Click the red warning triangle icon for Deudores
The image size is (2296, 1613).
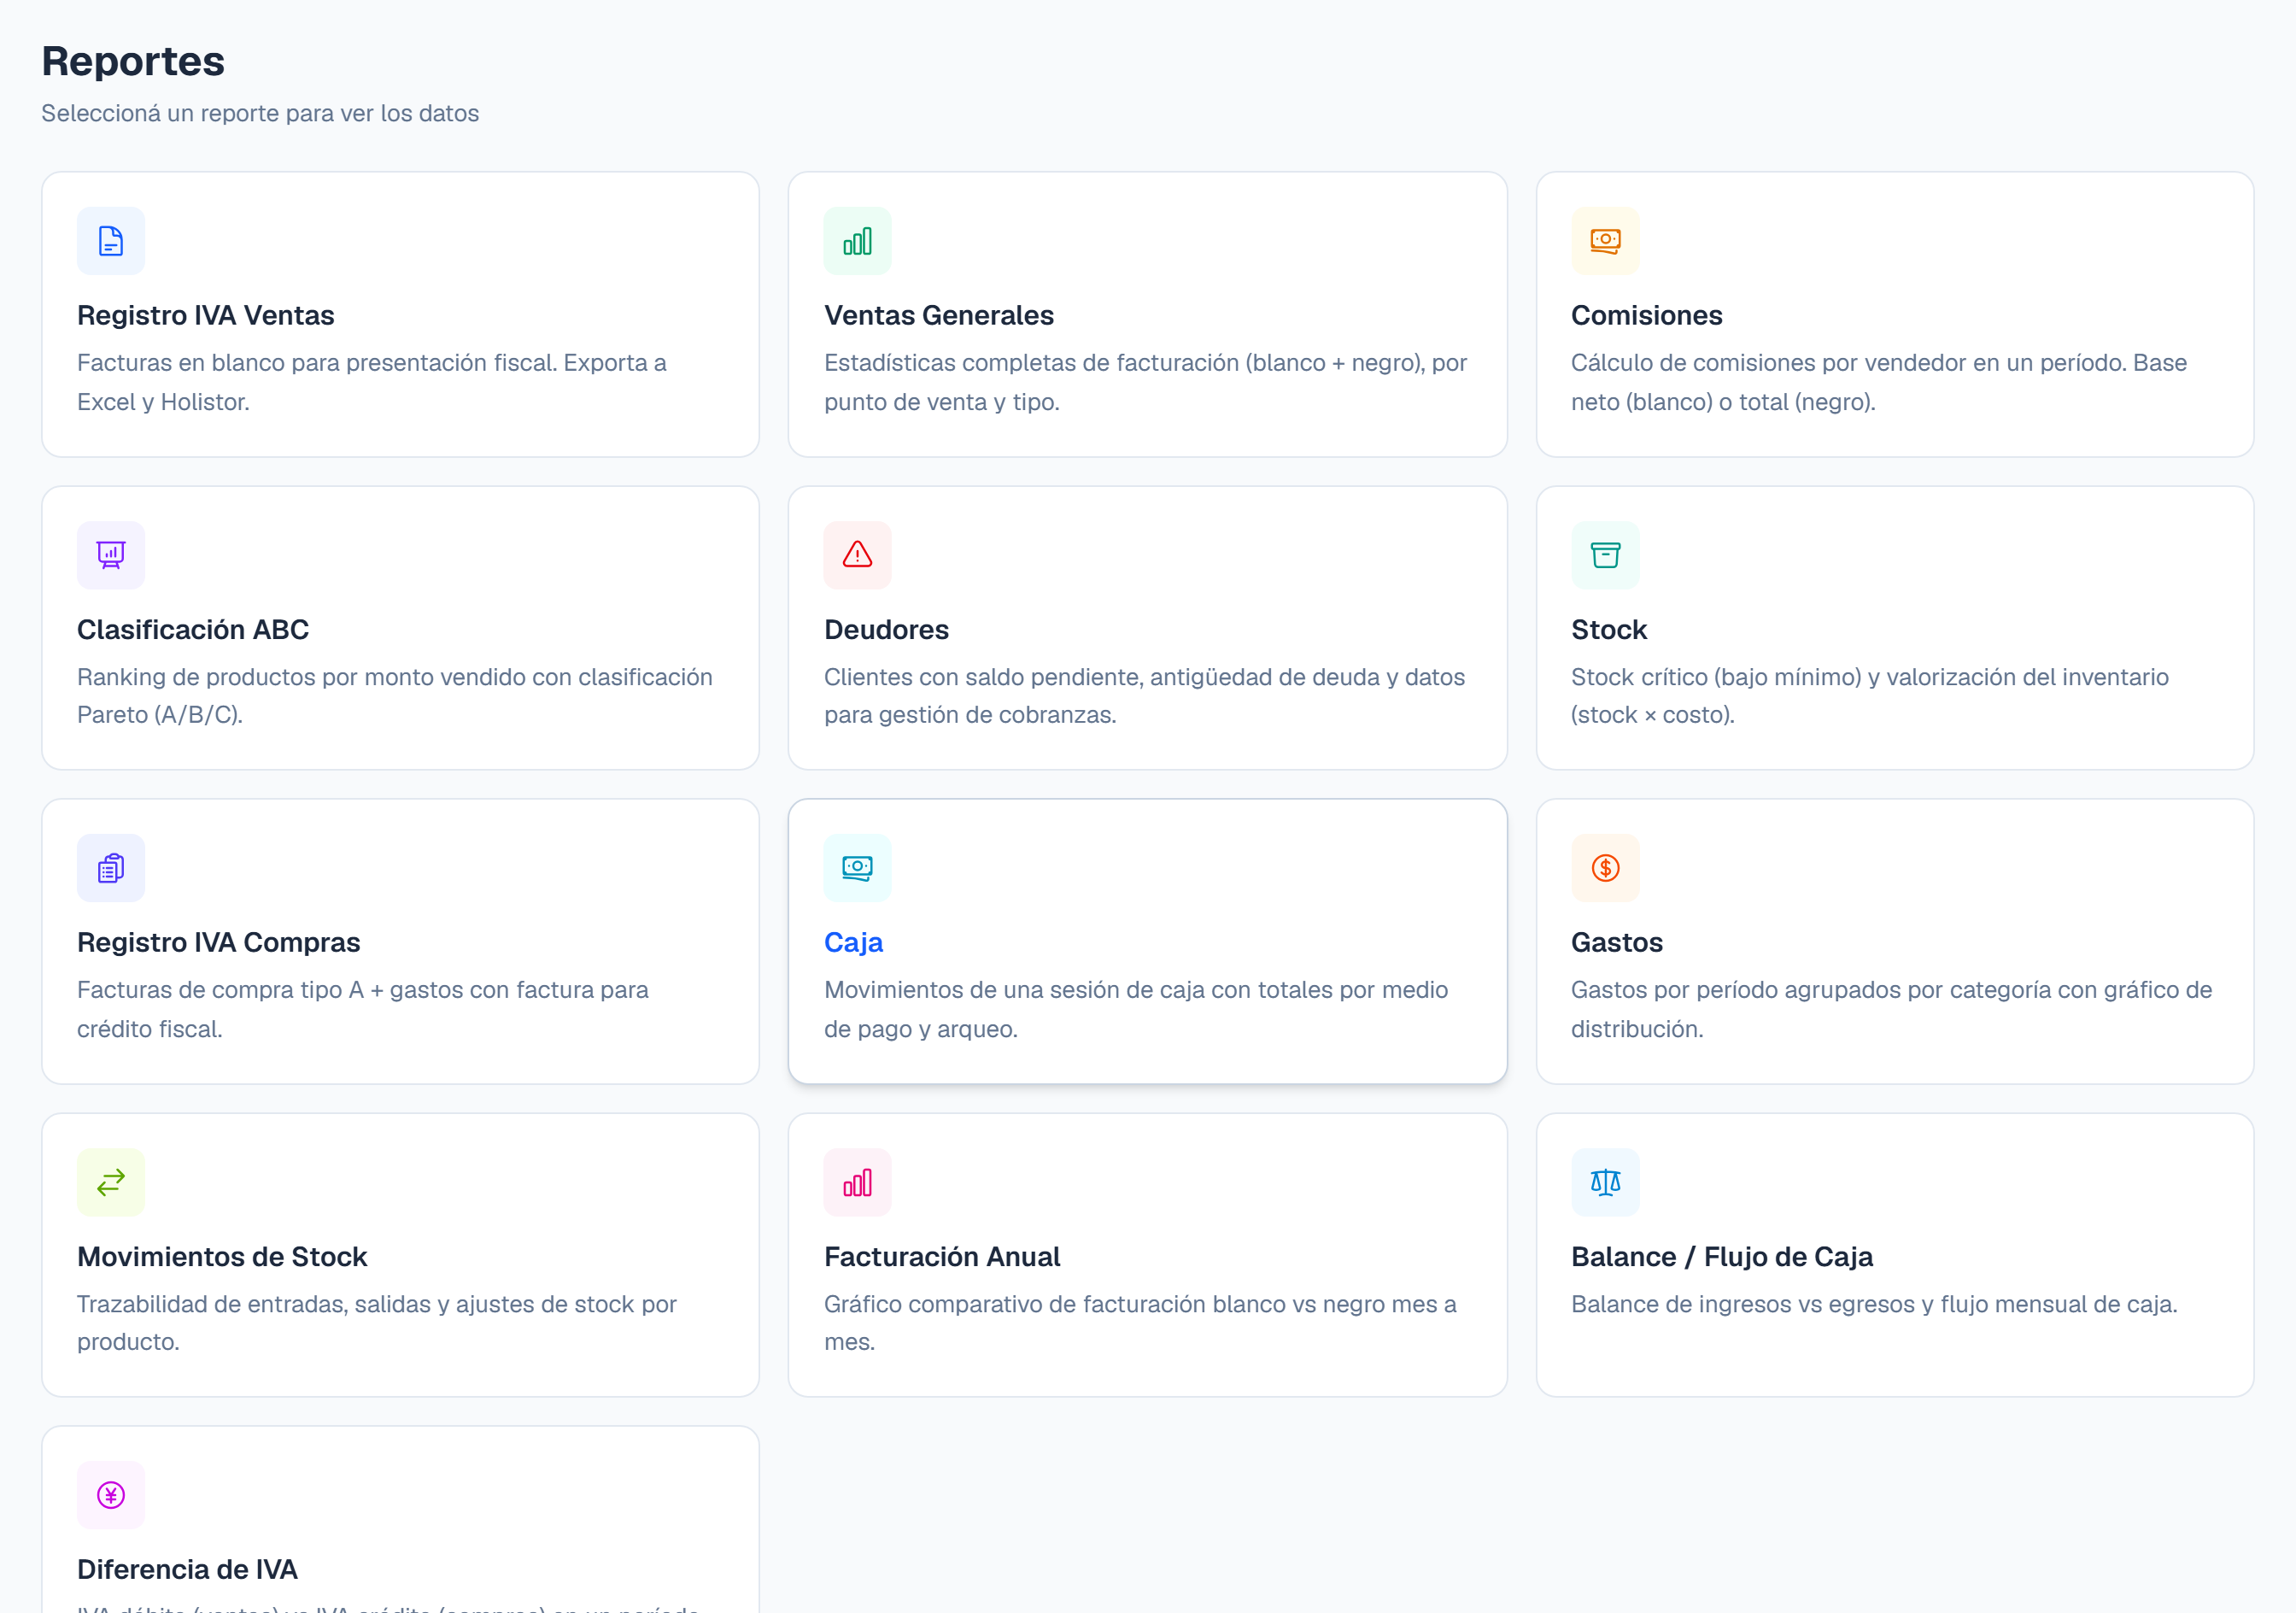click(x=857, y=555)
